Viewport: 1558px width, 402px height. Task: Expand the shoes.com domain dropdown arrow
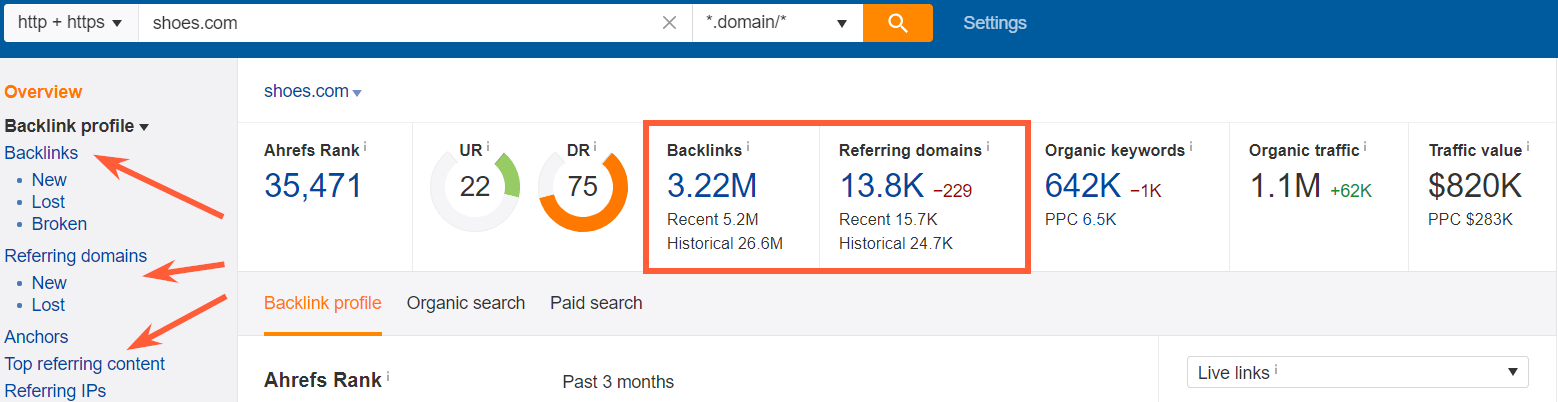pyautogui.click(x=357, y=93)
